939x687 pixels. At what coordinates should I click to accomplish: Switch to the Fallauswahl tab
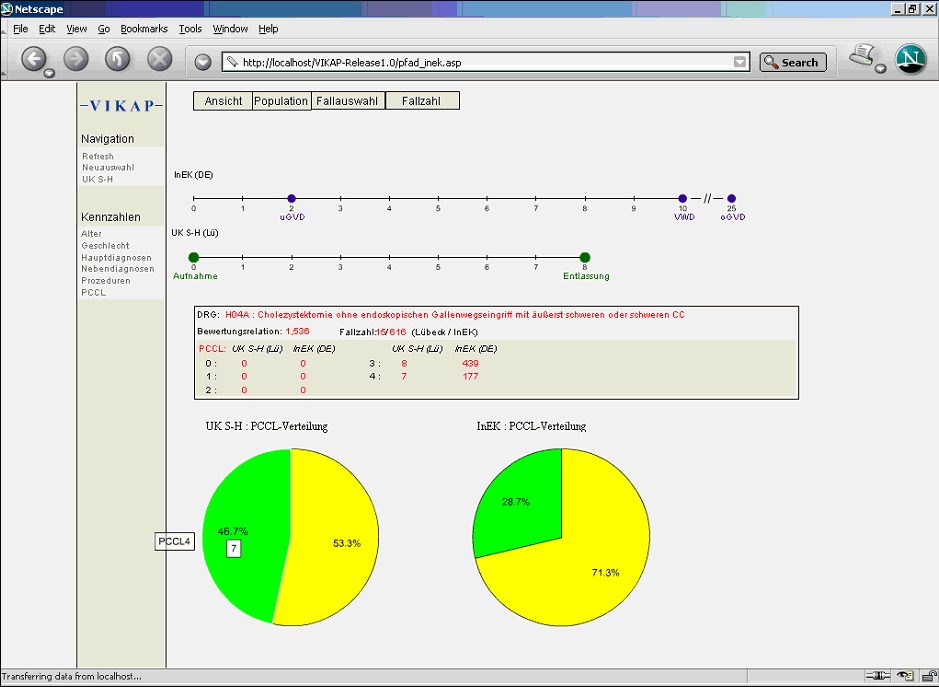[346, 101]
